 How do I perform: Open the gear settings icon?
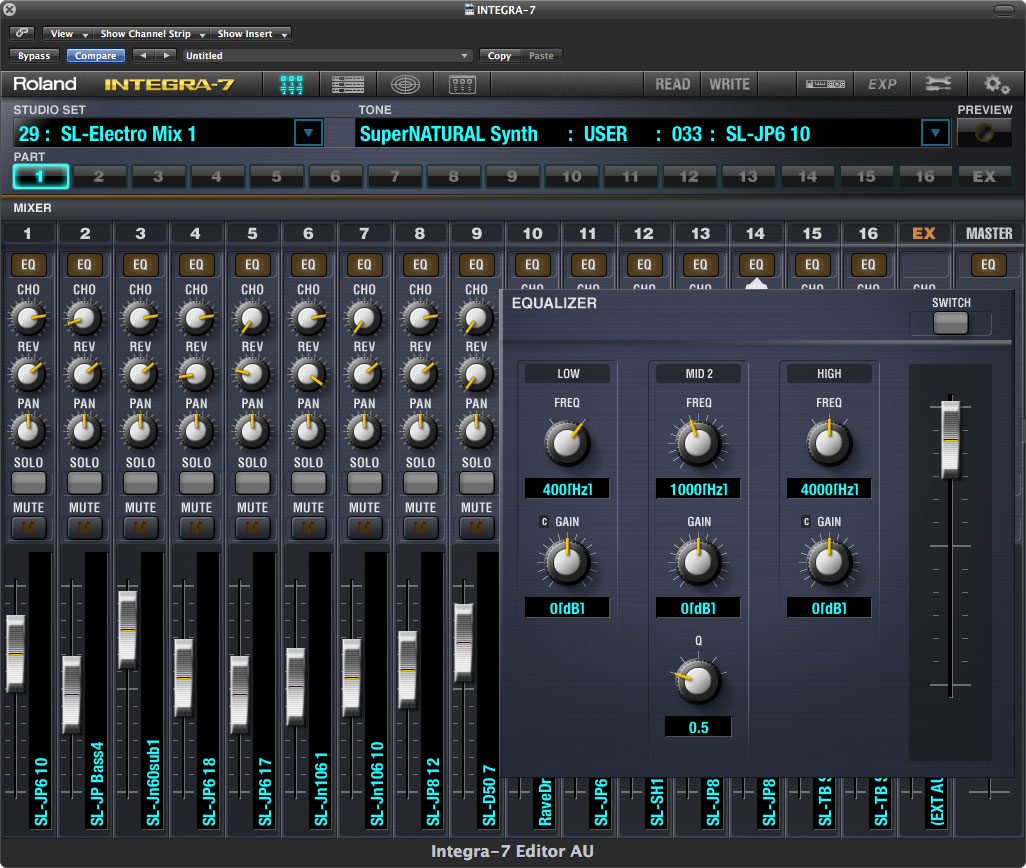tap(995, 84)
